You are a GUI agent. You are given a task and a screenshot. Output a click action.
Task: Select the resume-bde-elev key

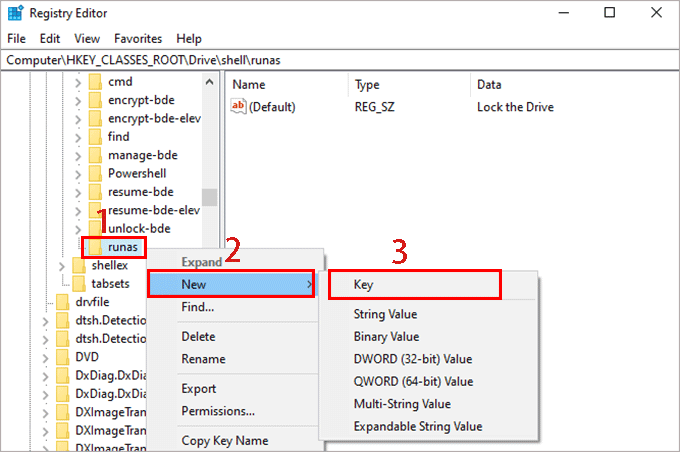tap(154, 210)
